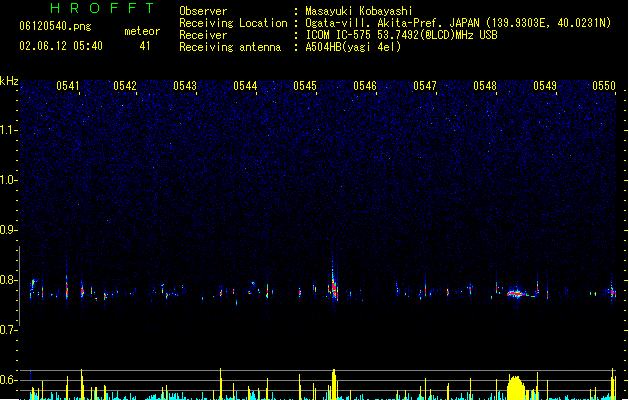Viewport: 629px width, 400px height.
Task: Click the date stamp 02.06.12 05:40
Action: coord(61,46)
